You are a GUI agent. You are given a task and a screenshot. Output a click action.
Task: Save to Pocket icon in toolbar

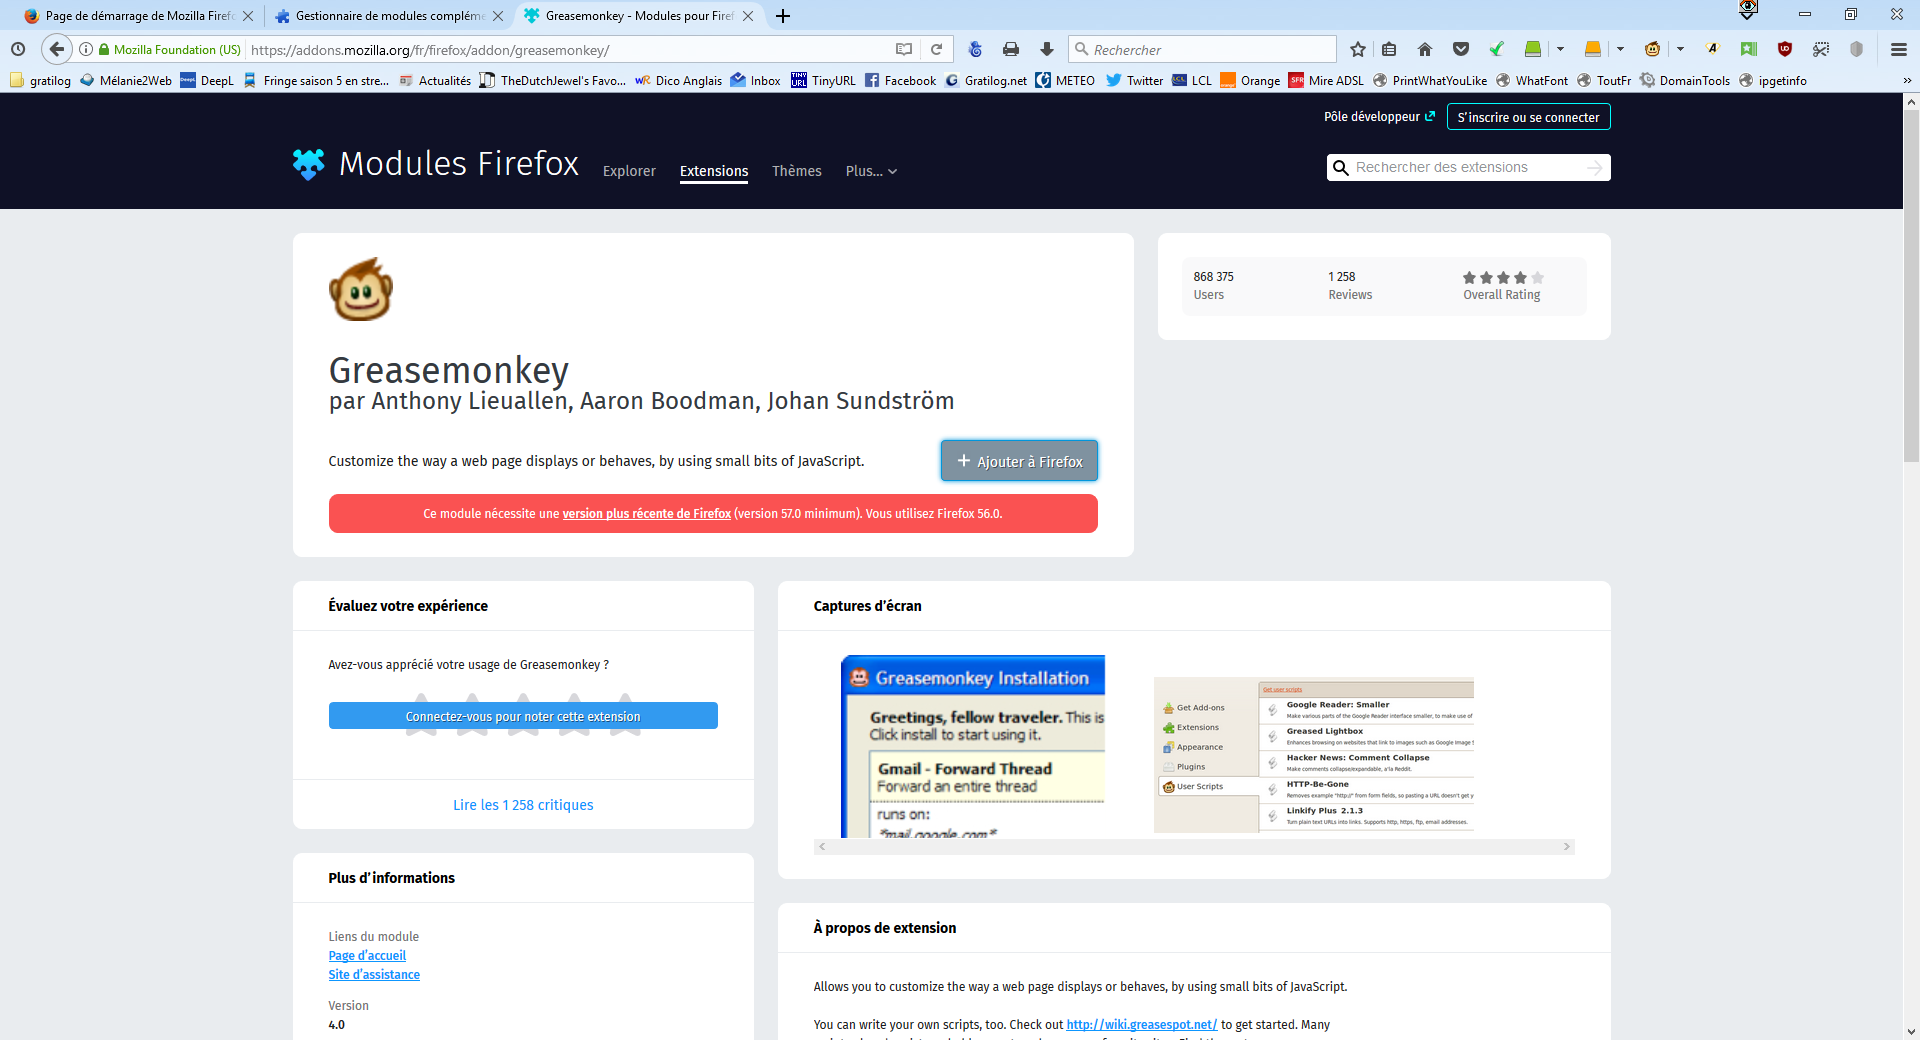pos(1461,49)
